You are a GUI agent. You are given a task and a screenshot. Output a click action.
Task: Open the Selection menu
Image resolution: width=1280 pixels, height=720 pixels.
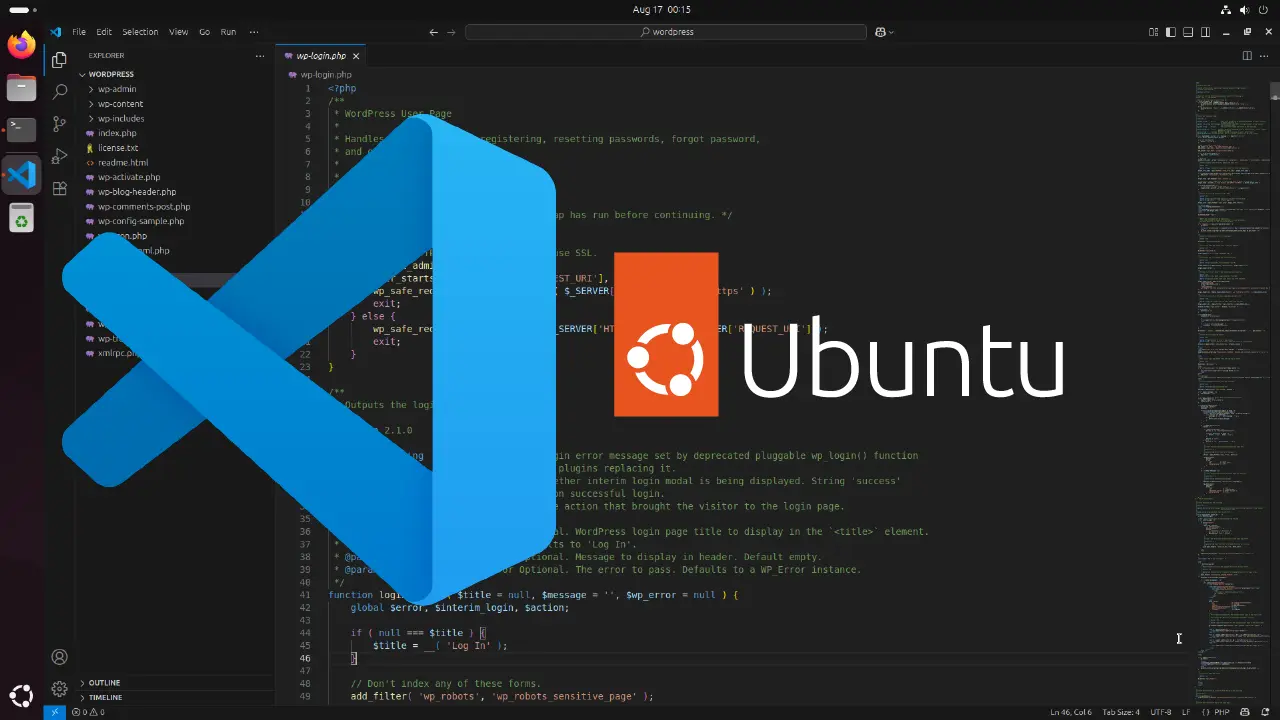coord(140,32)
